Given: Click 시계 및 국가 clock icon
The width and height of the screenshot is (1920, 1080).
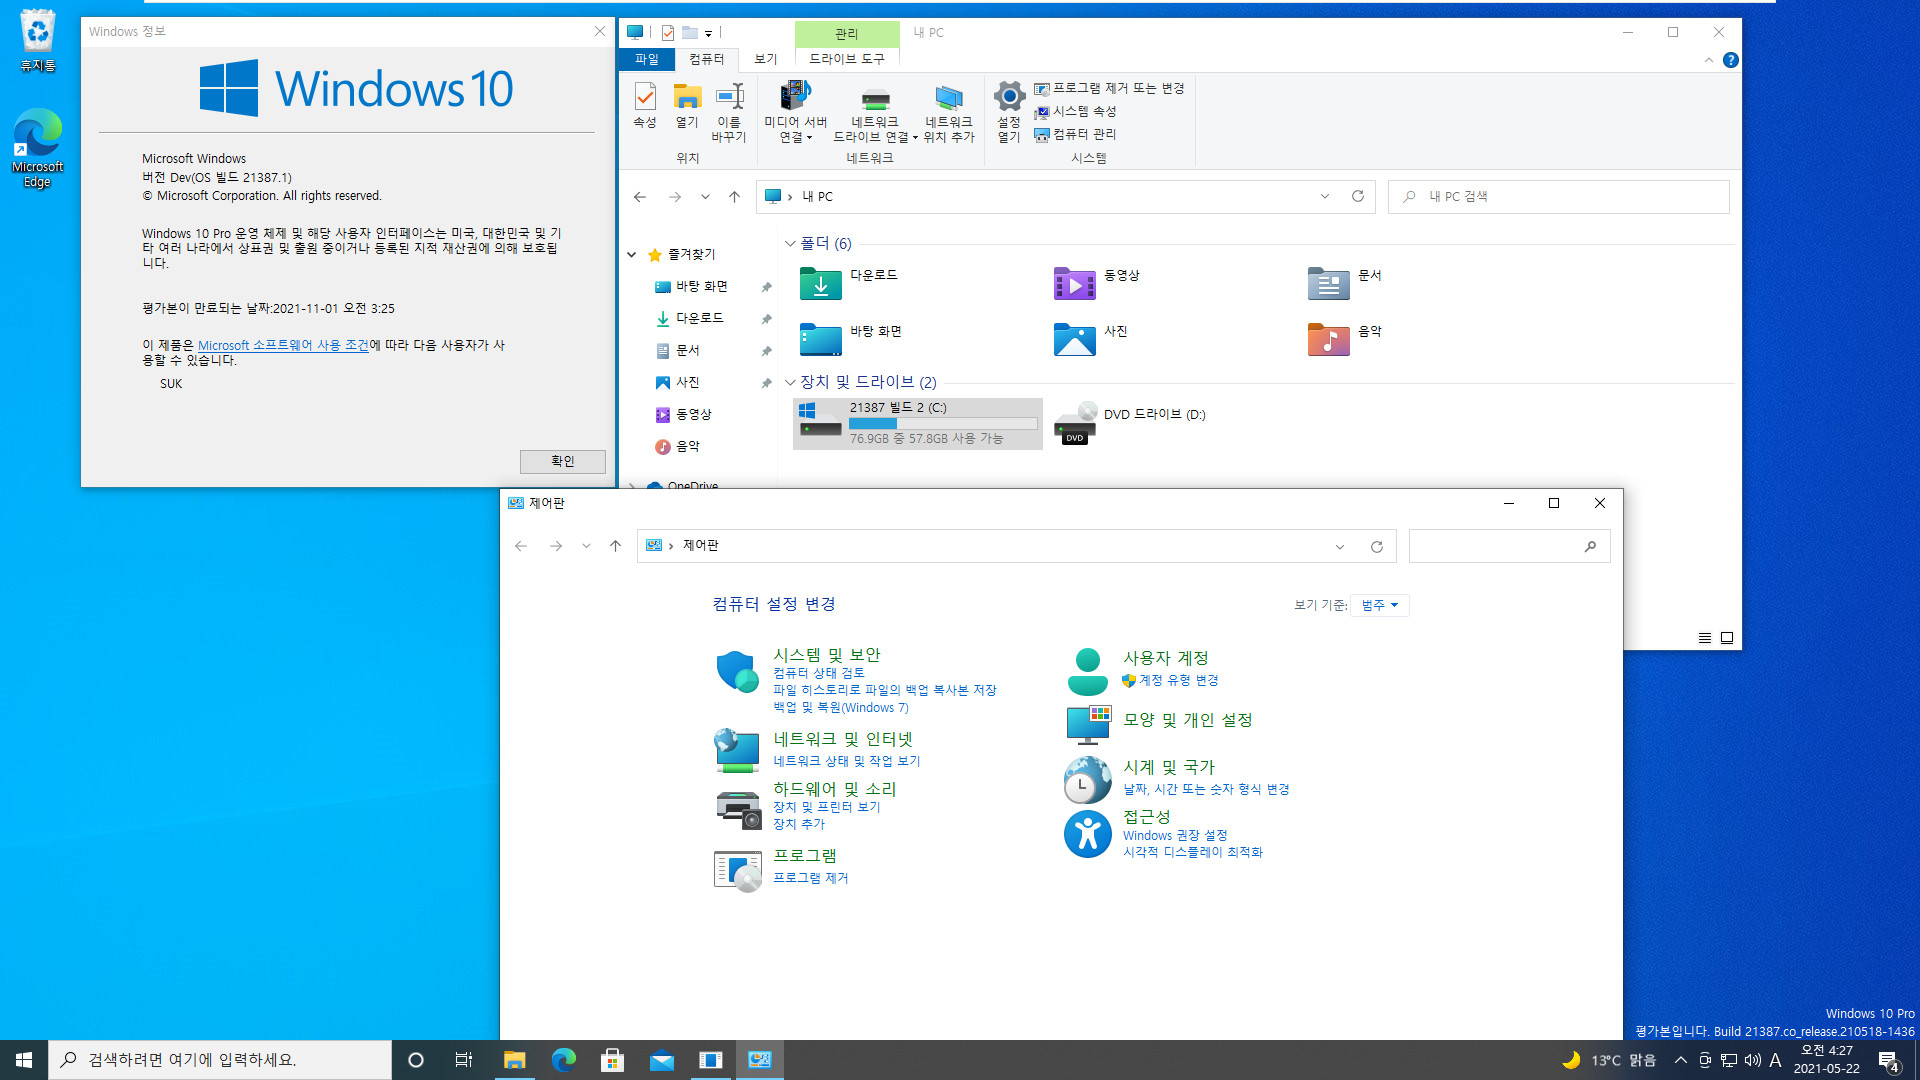Looking at the screenshot, I should (1087, 780).
